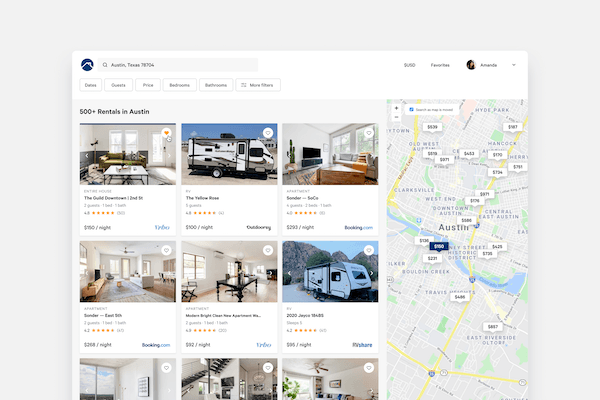Click the site logo in header
The height and width of the screenshot is (400, 600).
click(x=88, y=65)
